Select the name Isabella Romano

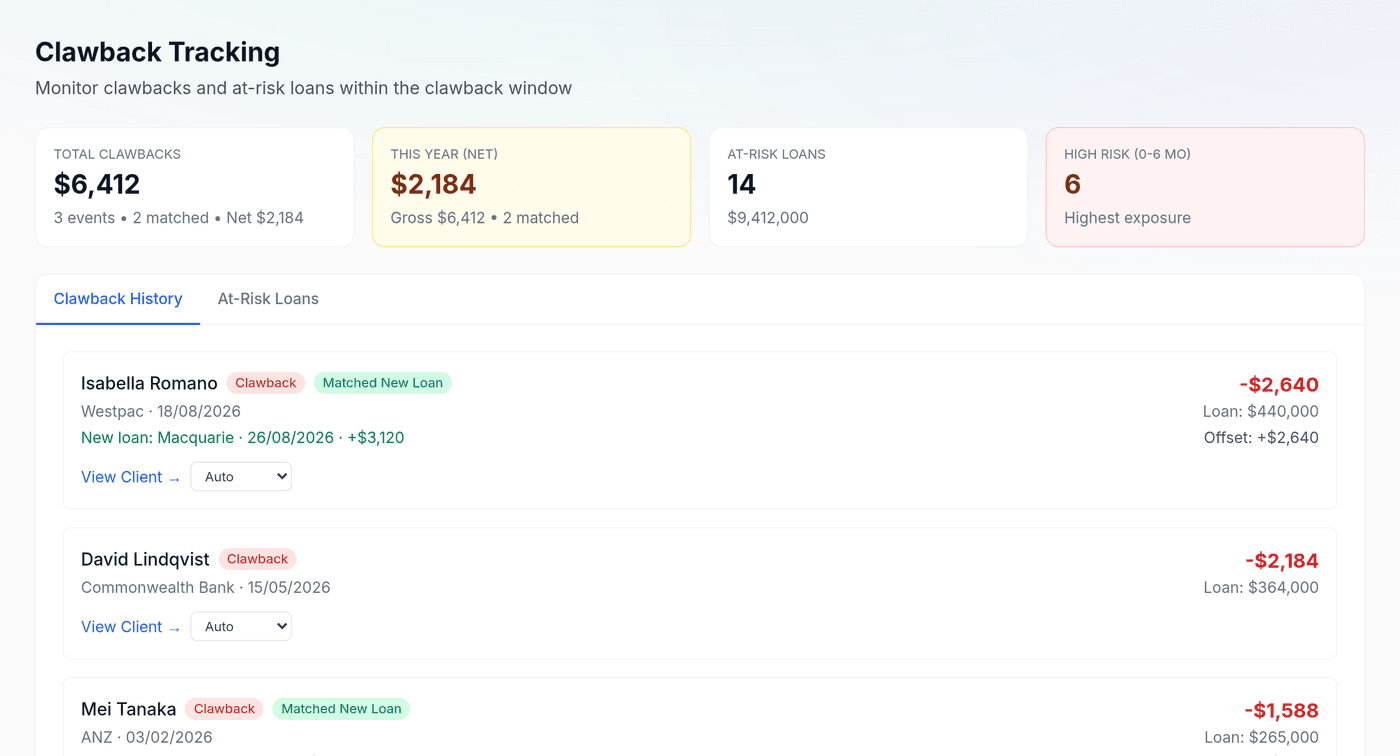149,383
